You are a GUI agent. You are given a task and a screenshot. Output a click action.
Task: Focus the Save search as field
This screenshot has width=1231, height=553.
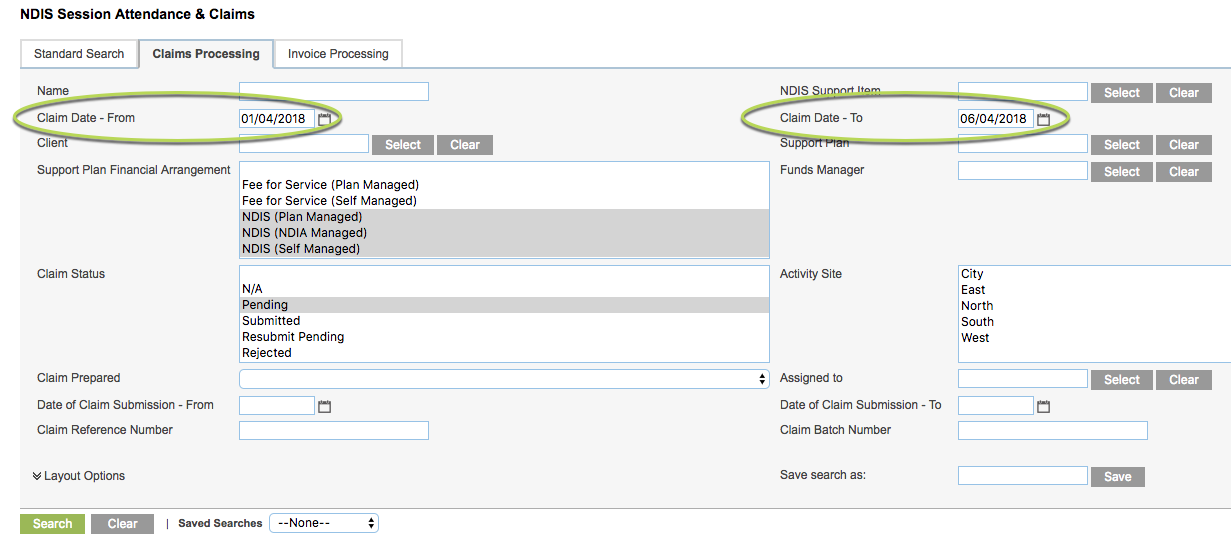coord(1023,476)
